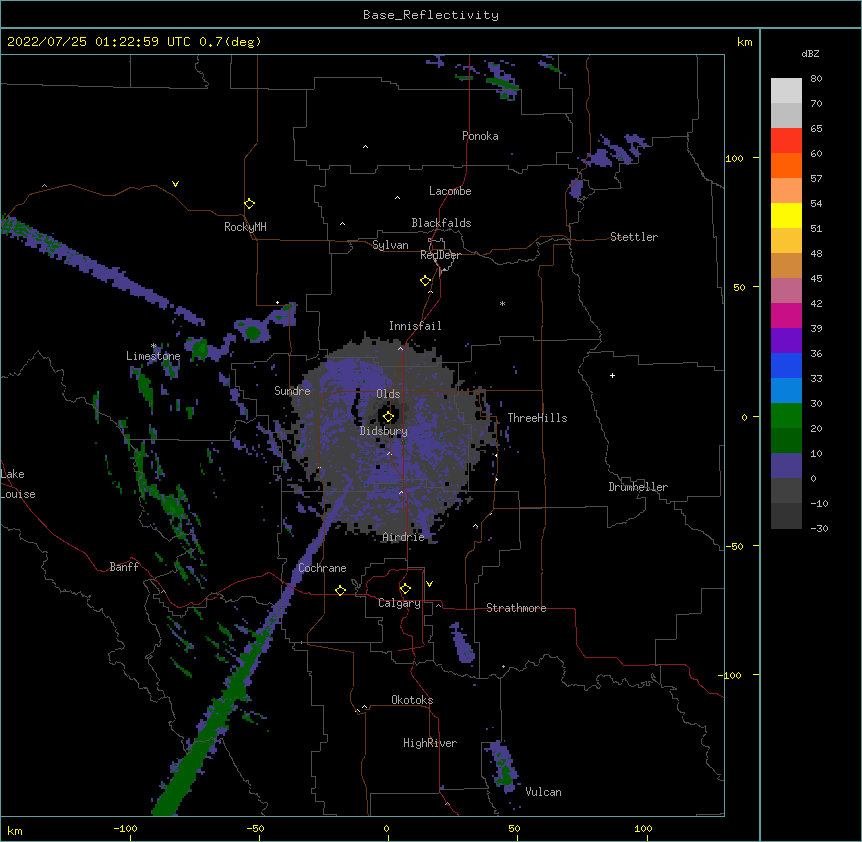Click the Vulcan city label
Screen dimensions: 862x842
click(x=544, y=792)
